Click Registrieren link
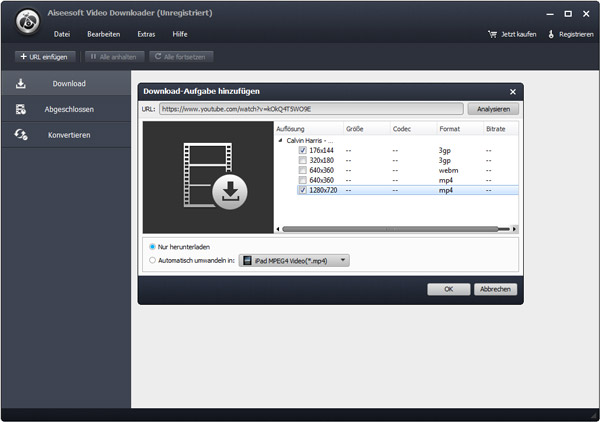Image resolution: width=600 pixels, height=422 pixels. tap(576, 34)
